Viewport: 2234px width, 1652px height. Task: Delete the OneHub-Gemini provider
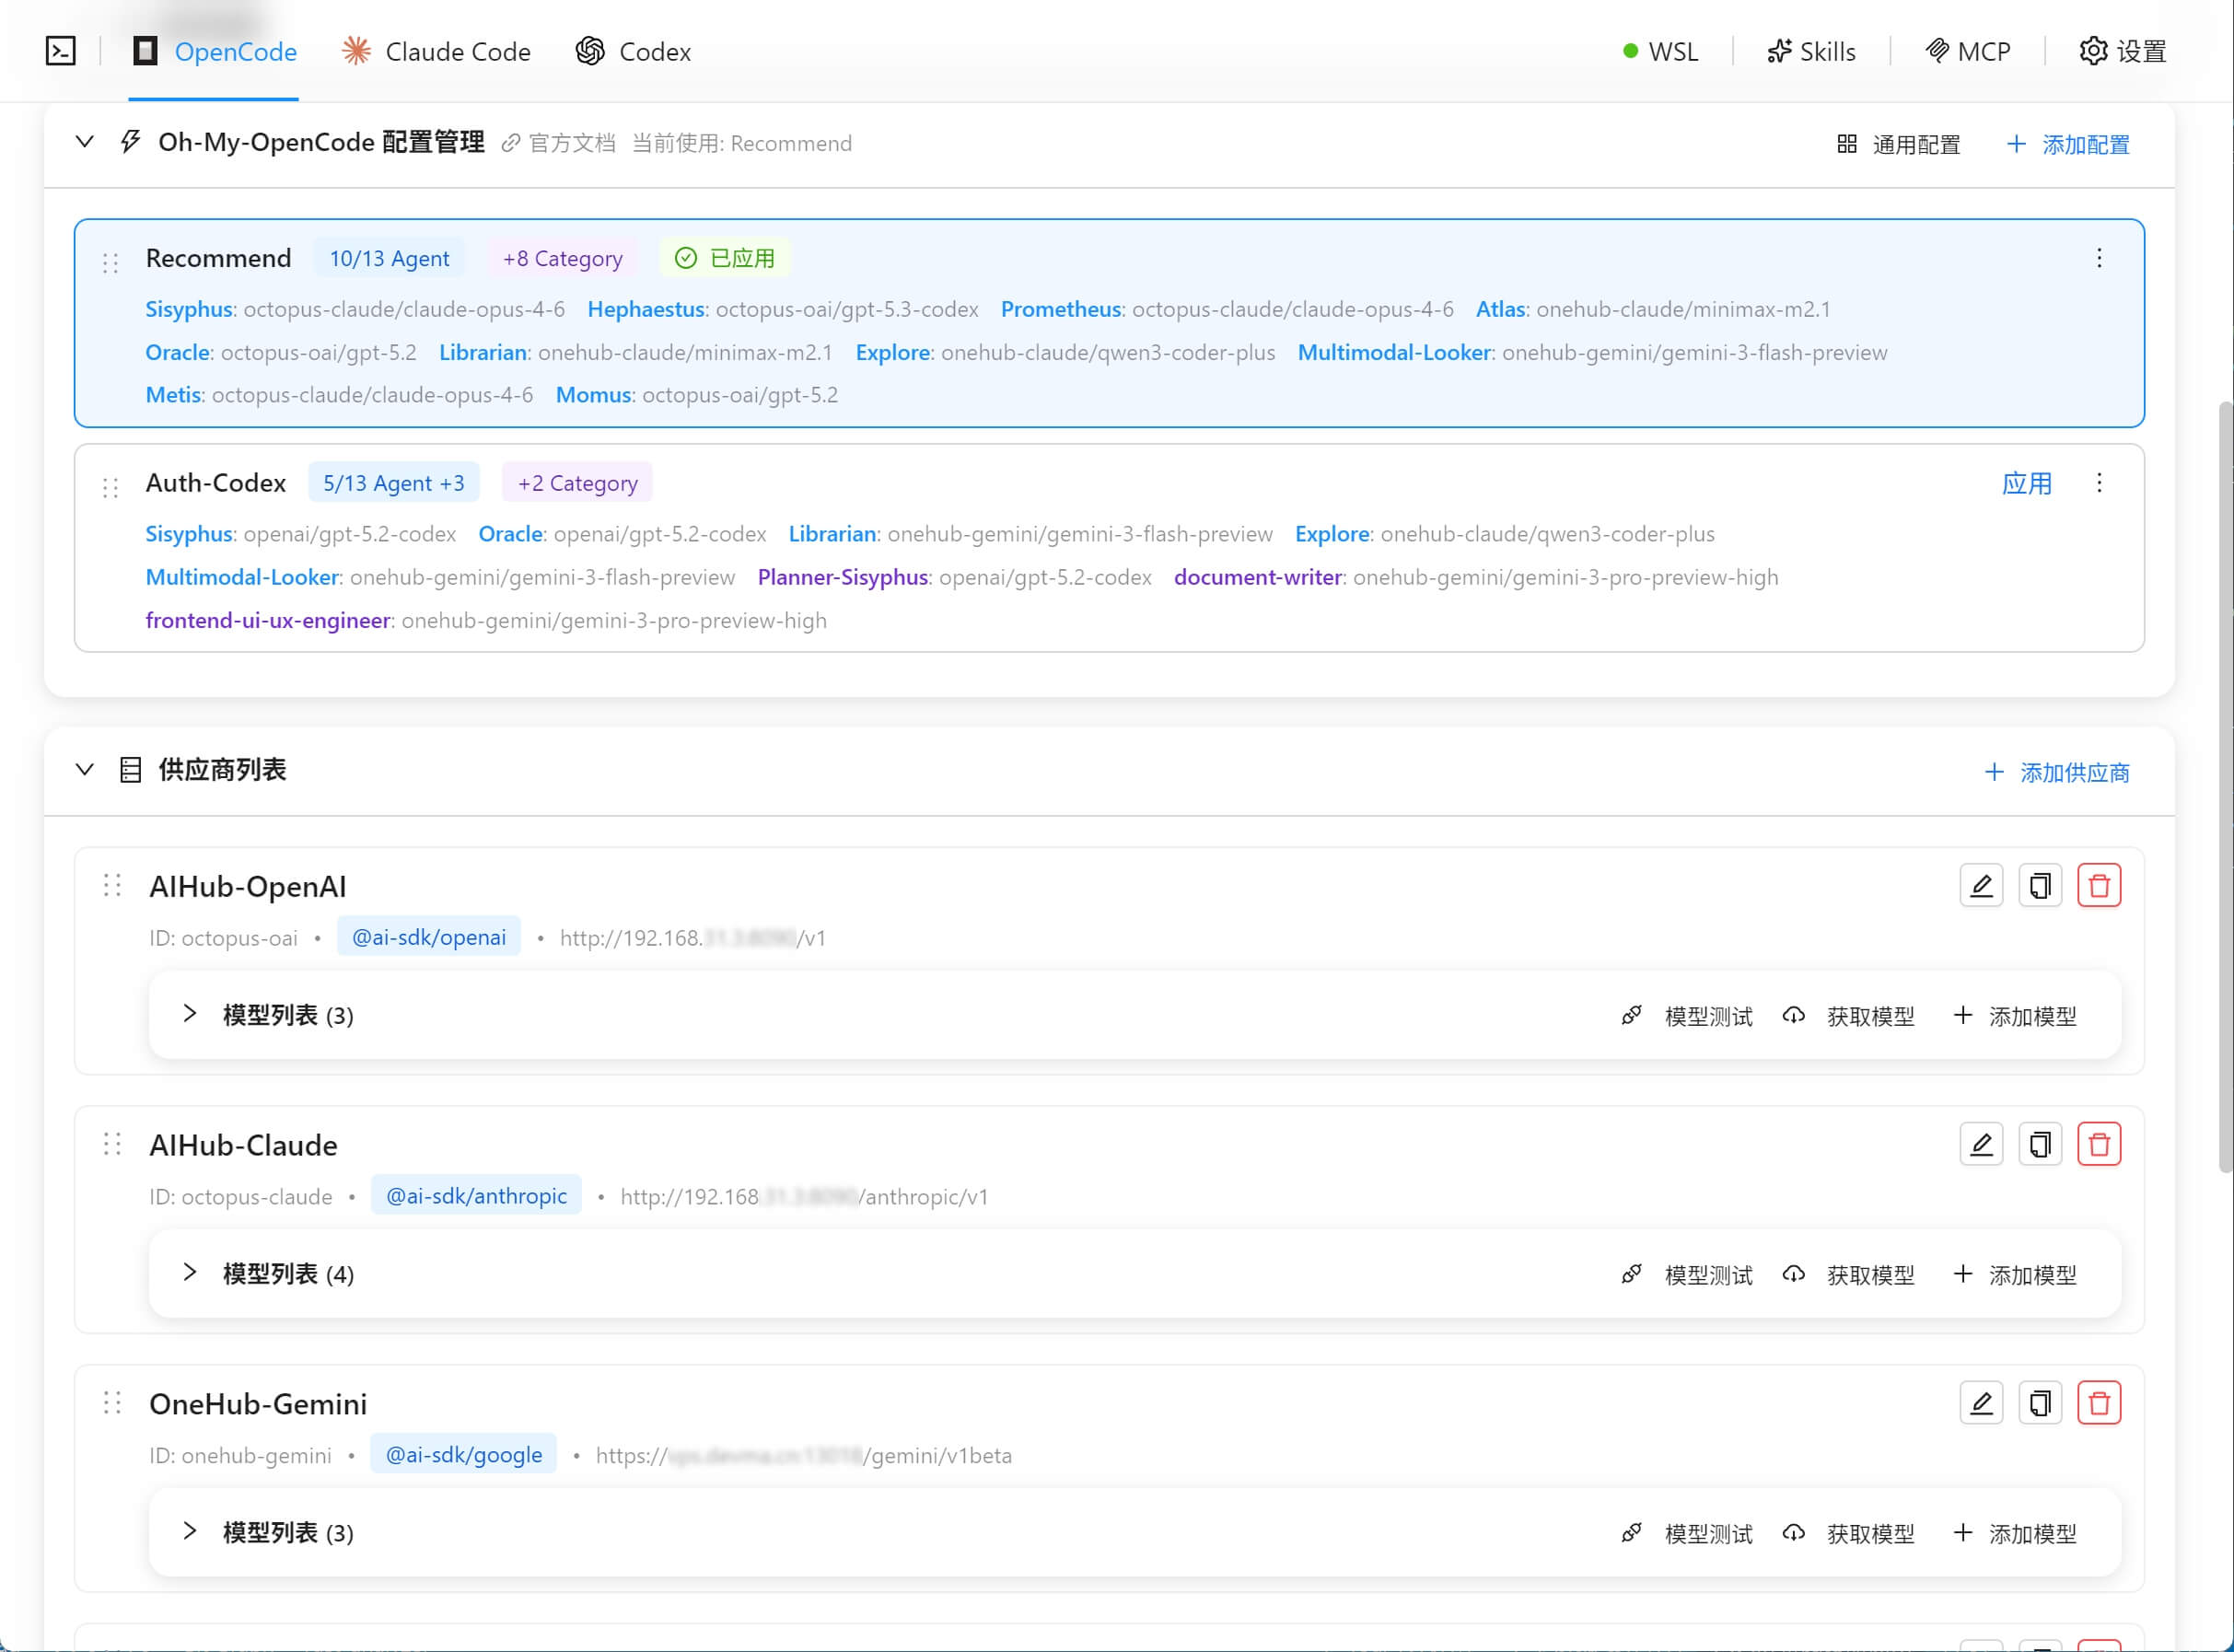coord(2099,1403)
